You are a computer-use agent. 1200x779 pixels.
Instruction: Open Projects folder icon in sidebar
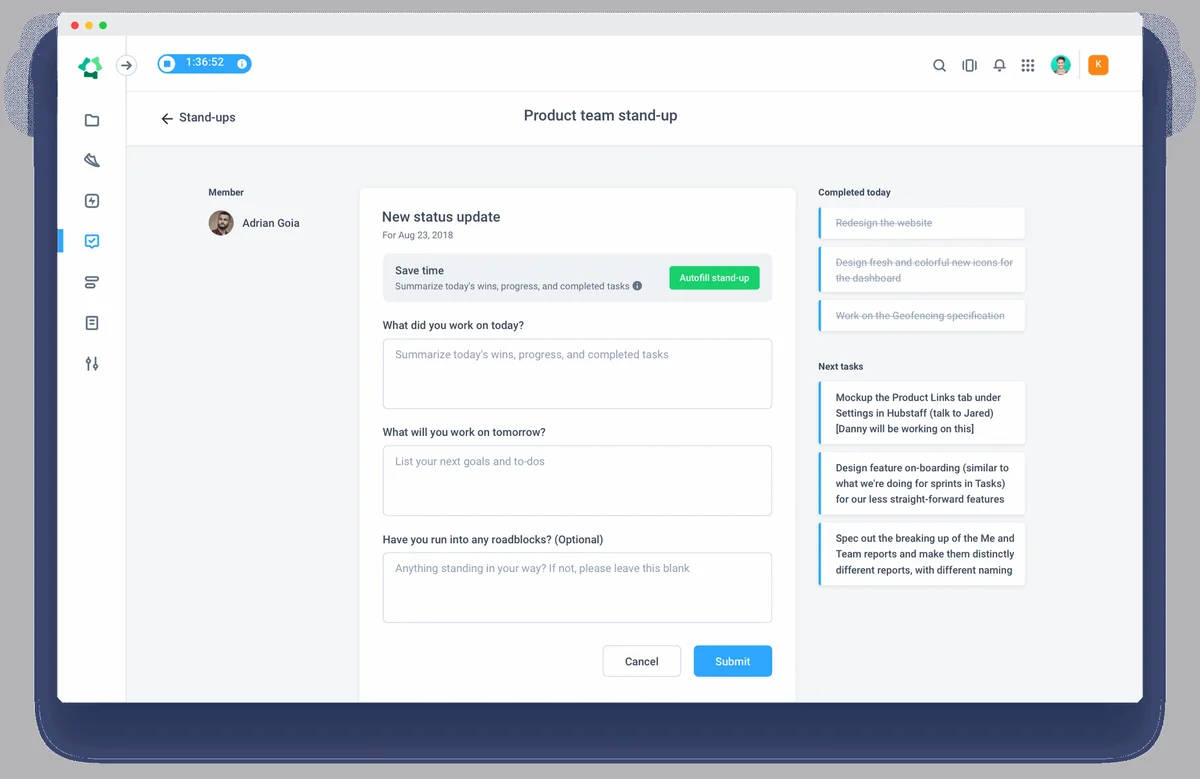[92, 120]
